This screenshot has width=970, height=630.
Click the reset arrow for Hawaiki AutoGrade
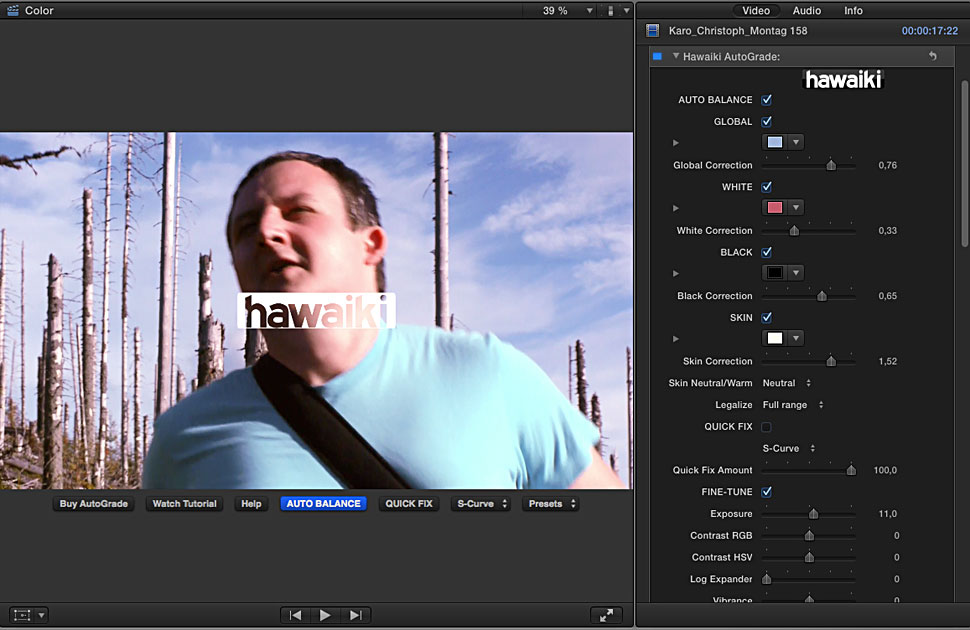point(932,57)
